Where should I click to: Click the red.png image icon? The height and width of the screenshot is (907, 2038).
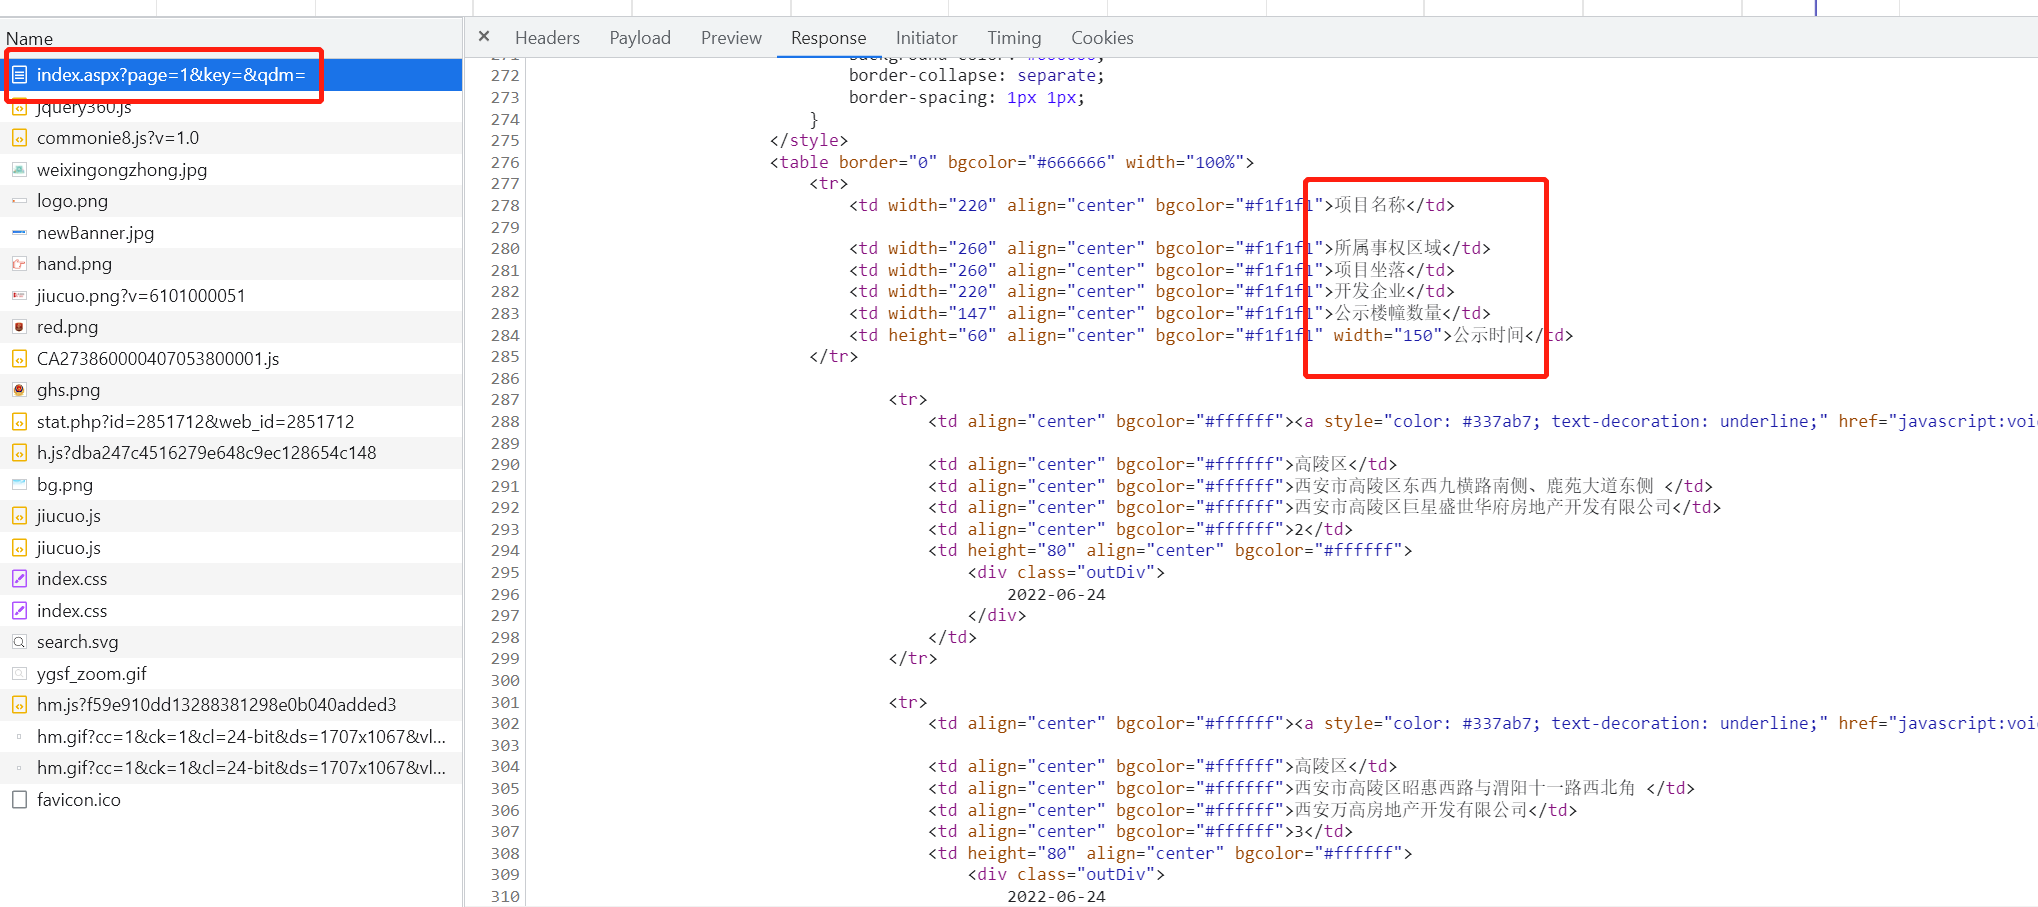(x=19, y=327)
